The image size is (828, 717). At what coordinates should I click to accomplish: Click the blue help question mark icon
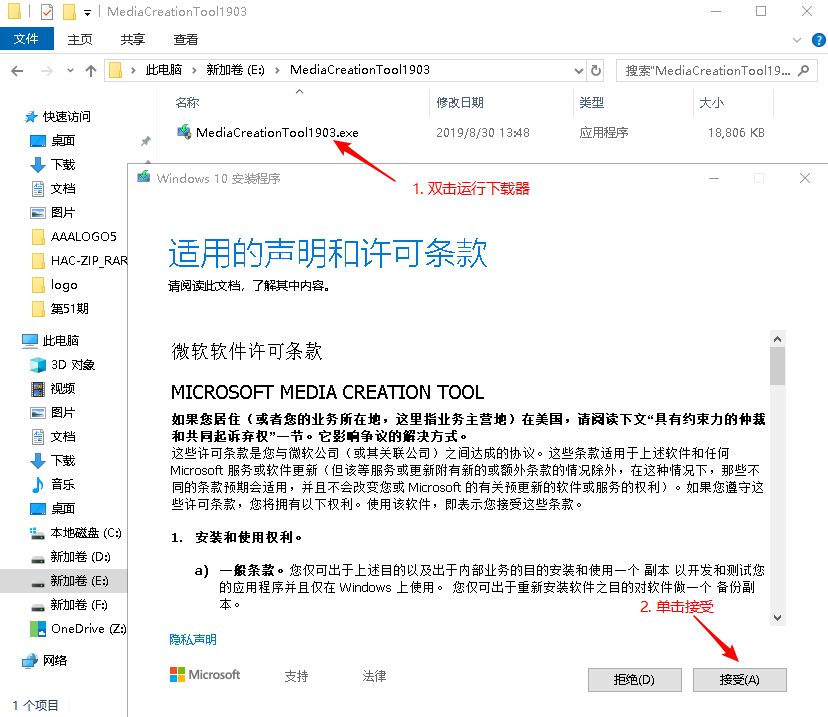pyautogui.click(x=818, y=40)
